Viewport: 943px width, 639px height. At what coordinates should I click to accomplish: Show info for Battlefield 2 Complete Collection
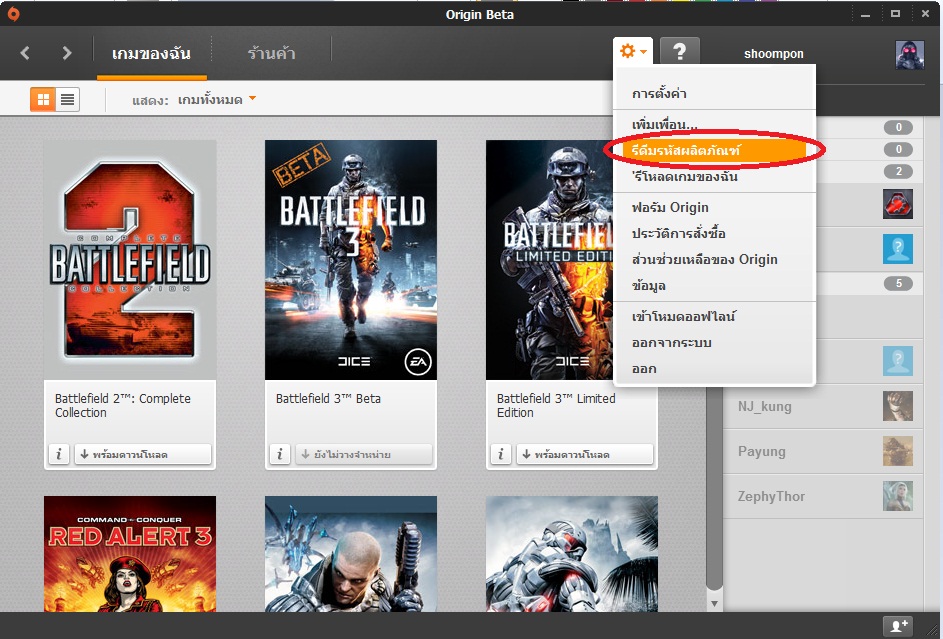pyautogui.click(x=58, y=454)
